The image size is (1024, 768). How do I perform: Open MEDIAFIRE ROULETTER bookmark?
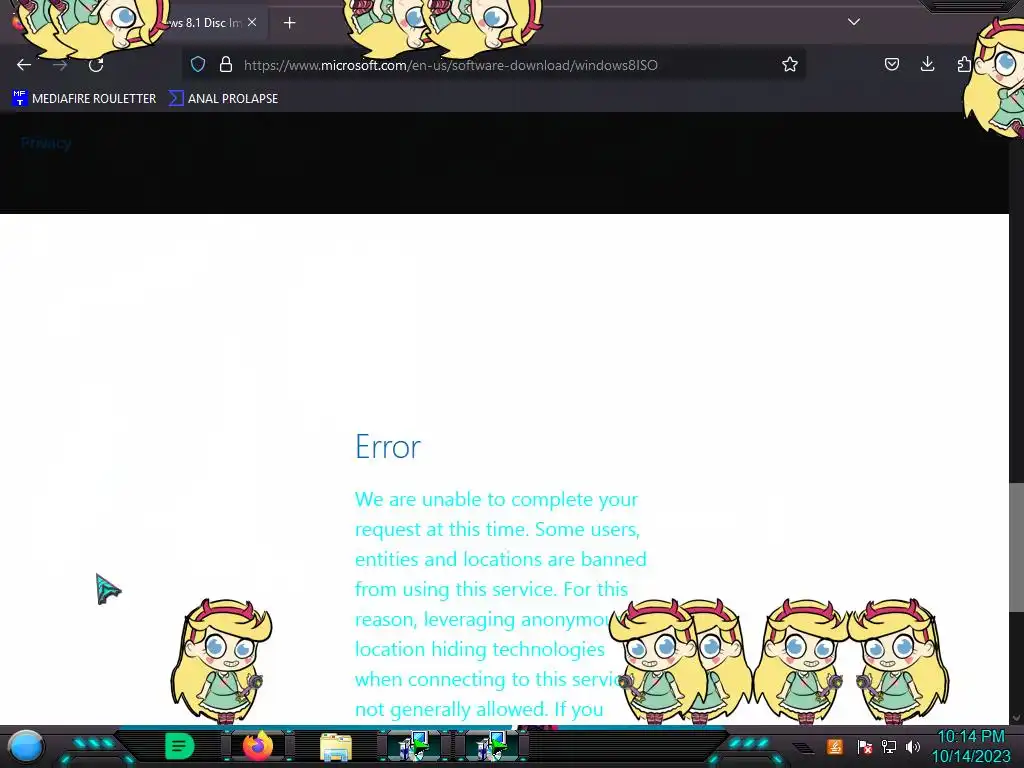pos(84,99)
